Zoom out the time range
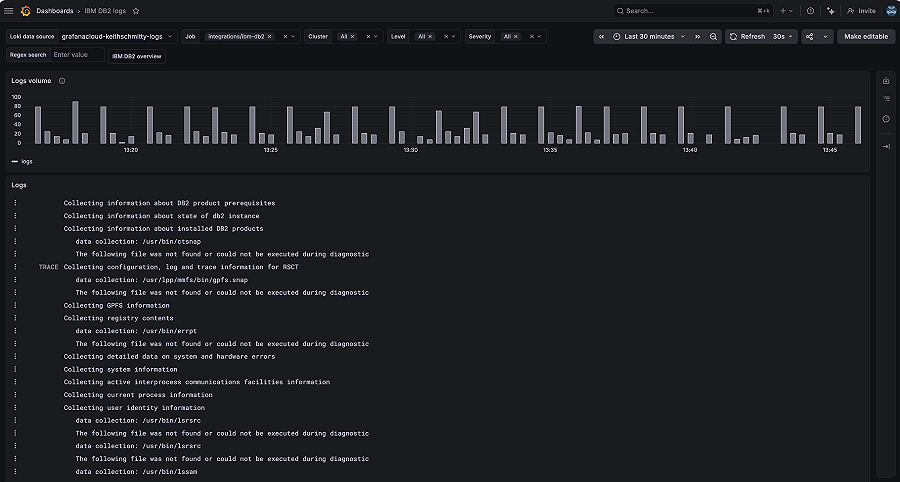Screen dimensions: 900x482 point(713,37)
